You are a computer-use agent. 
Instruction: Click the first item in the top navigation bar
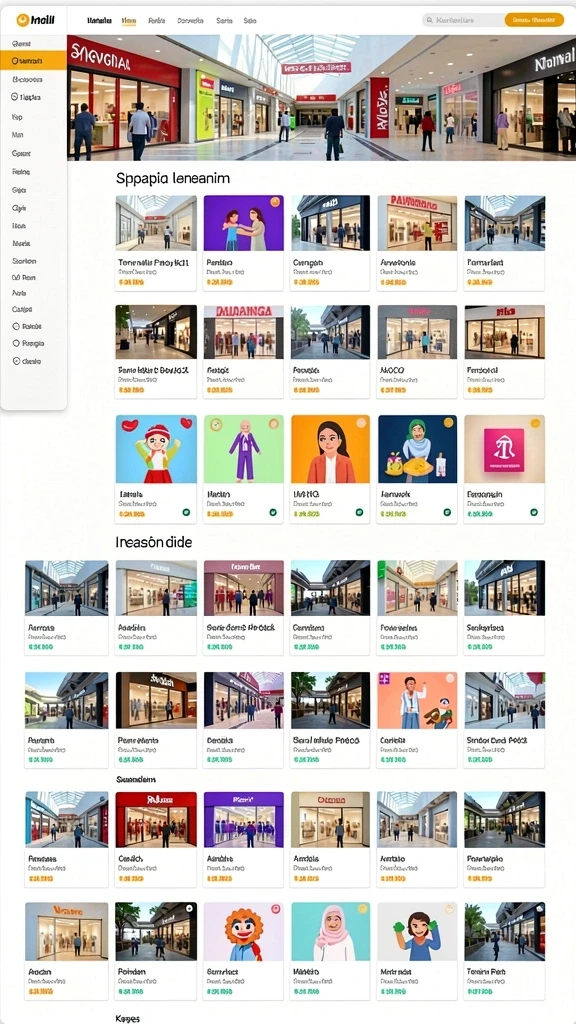(99, 21)
